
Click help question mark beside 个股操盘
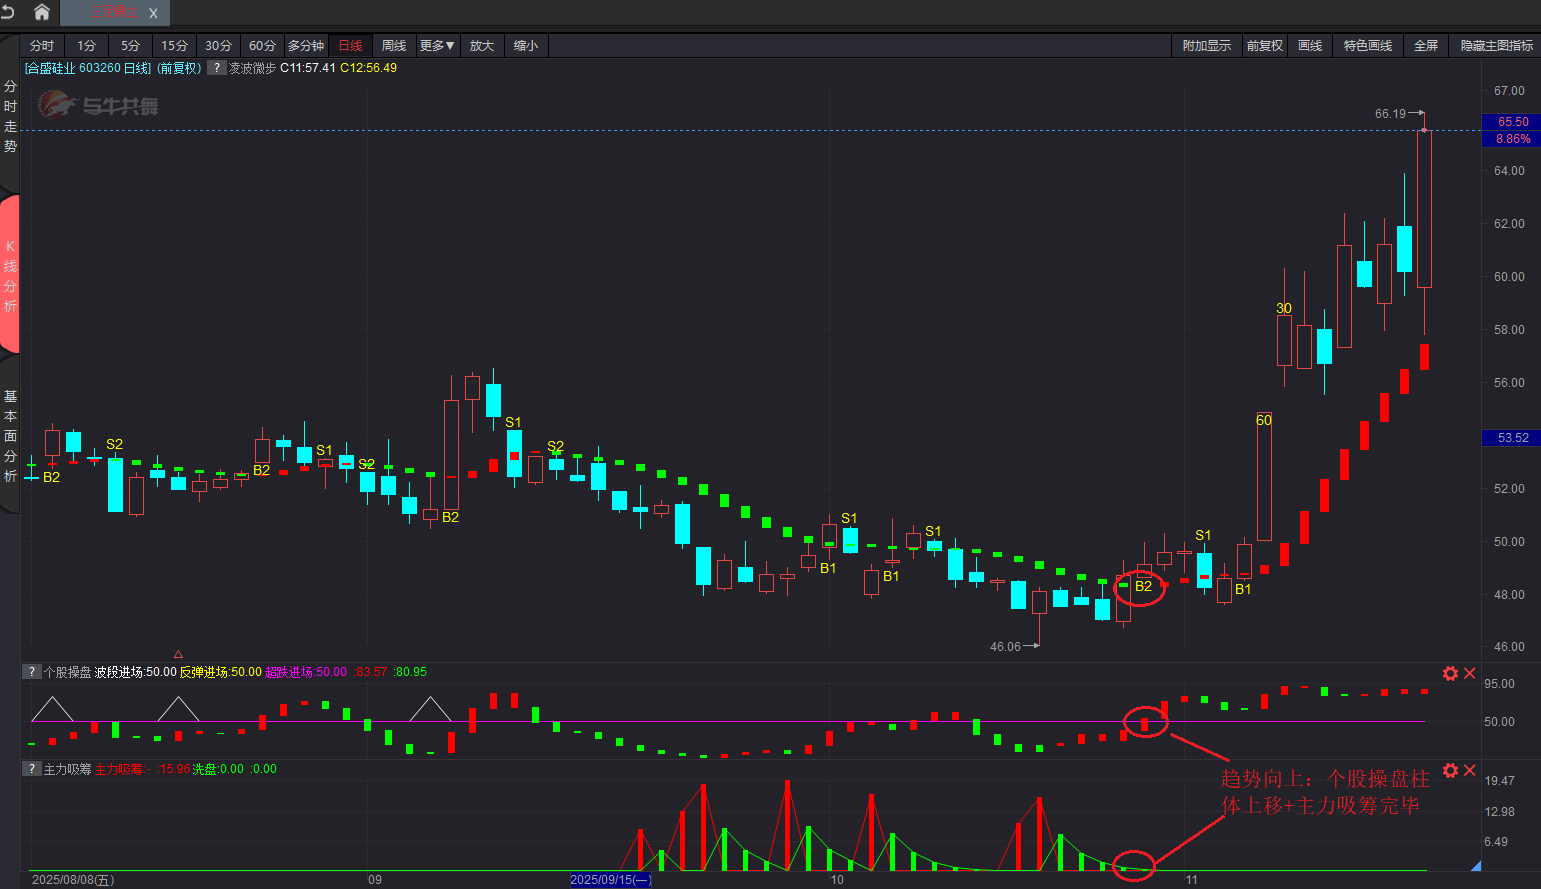[x=32, y=672]
